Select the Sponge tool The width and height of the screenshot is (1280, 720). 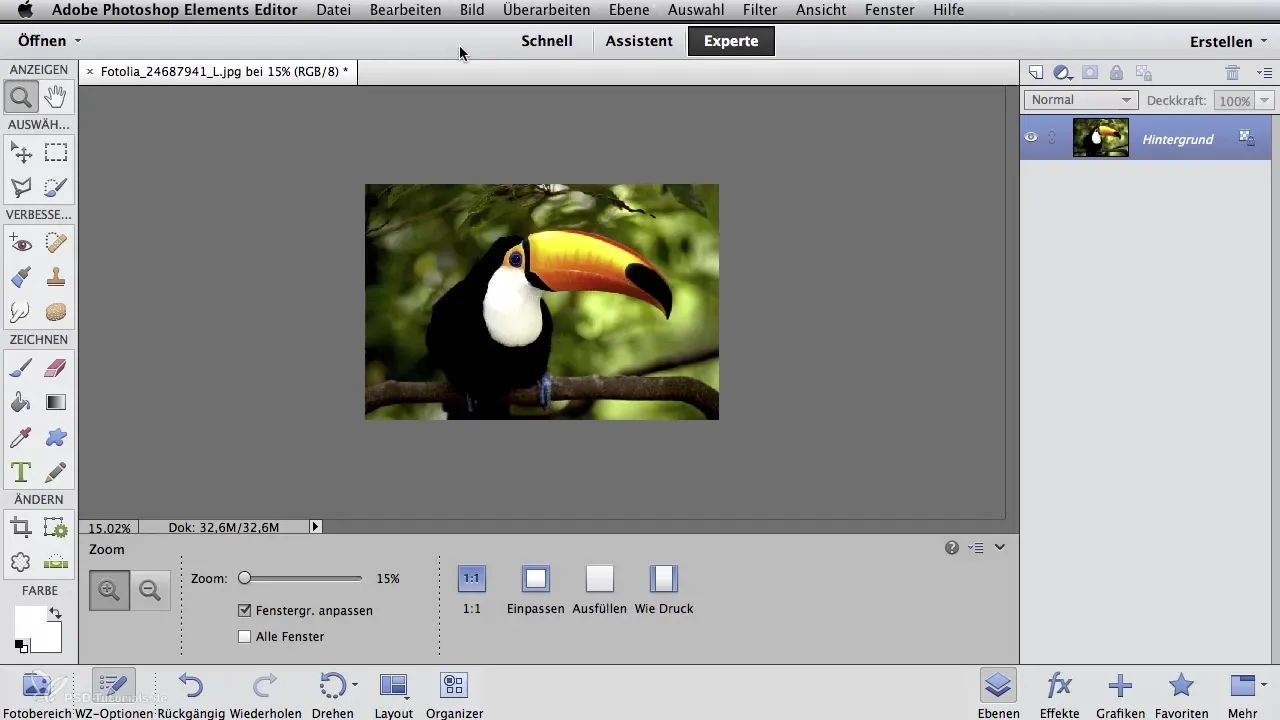(x=56, y=312)
